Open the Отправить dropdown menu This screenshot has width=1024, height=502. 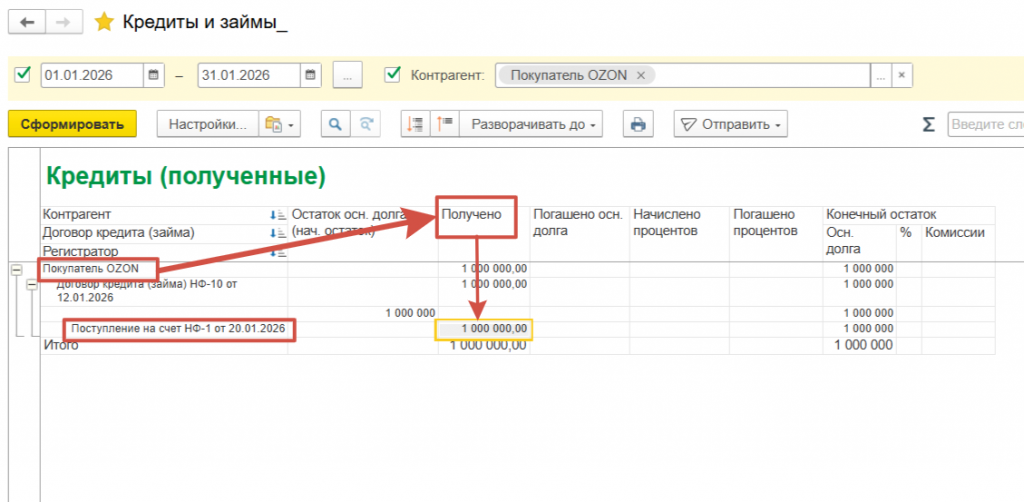[730, 125]
